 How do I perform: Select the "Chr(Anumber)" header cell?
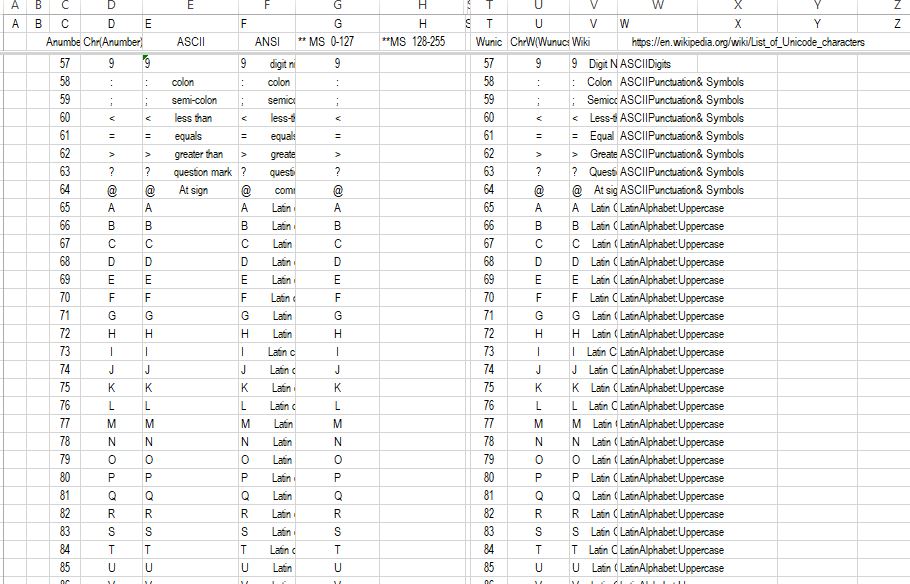pos(111,42)
